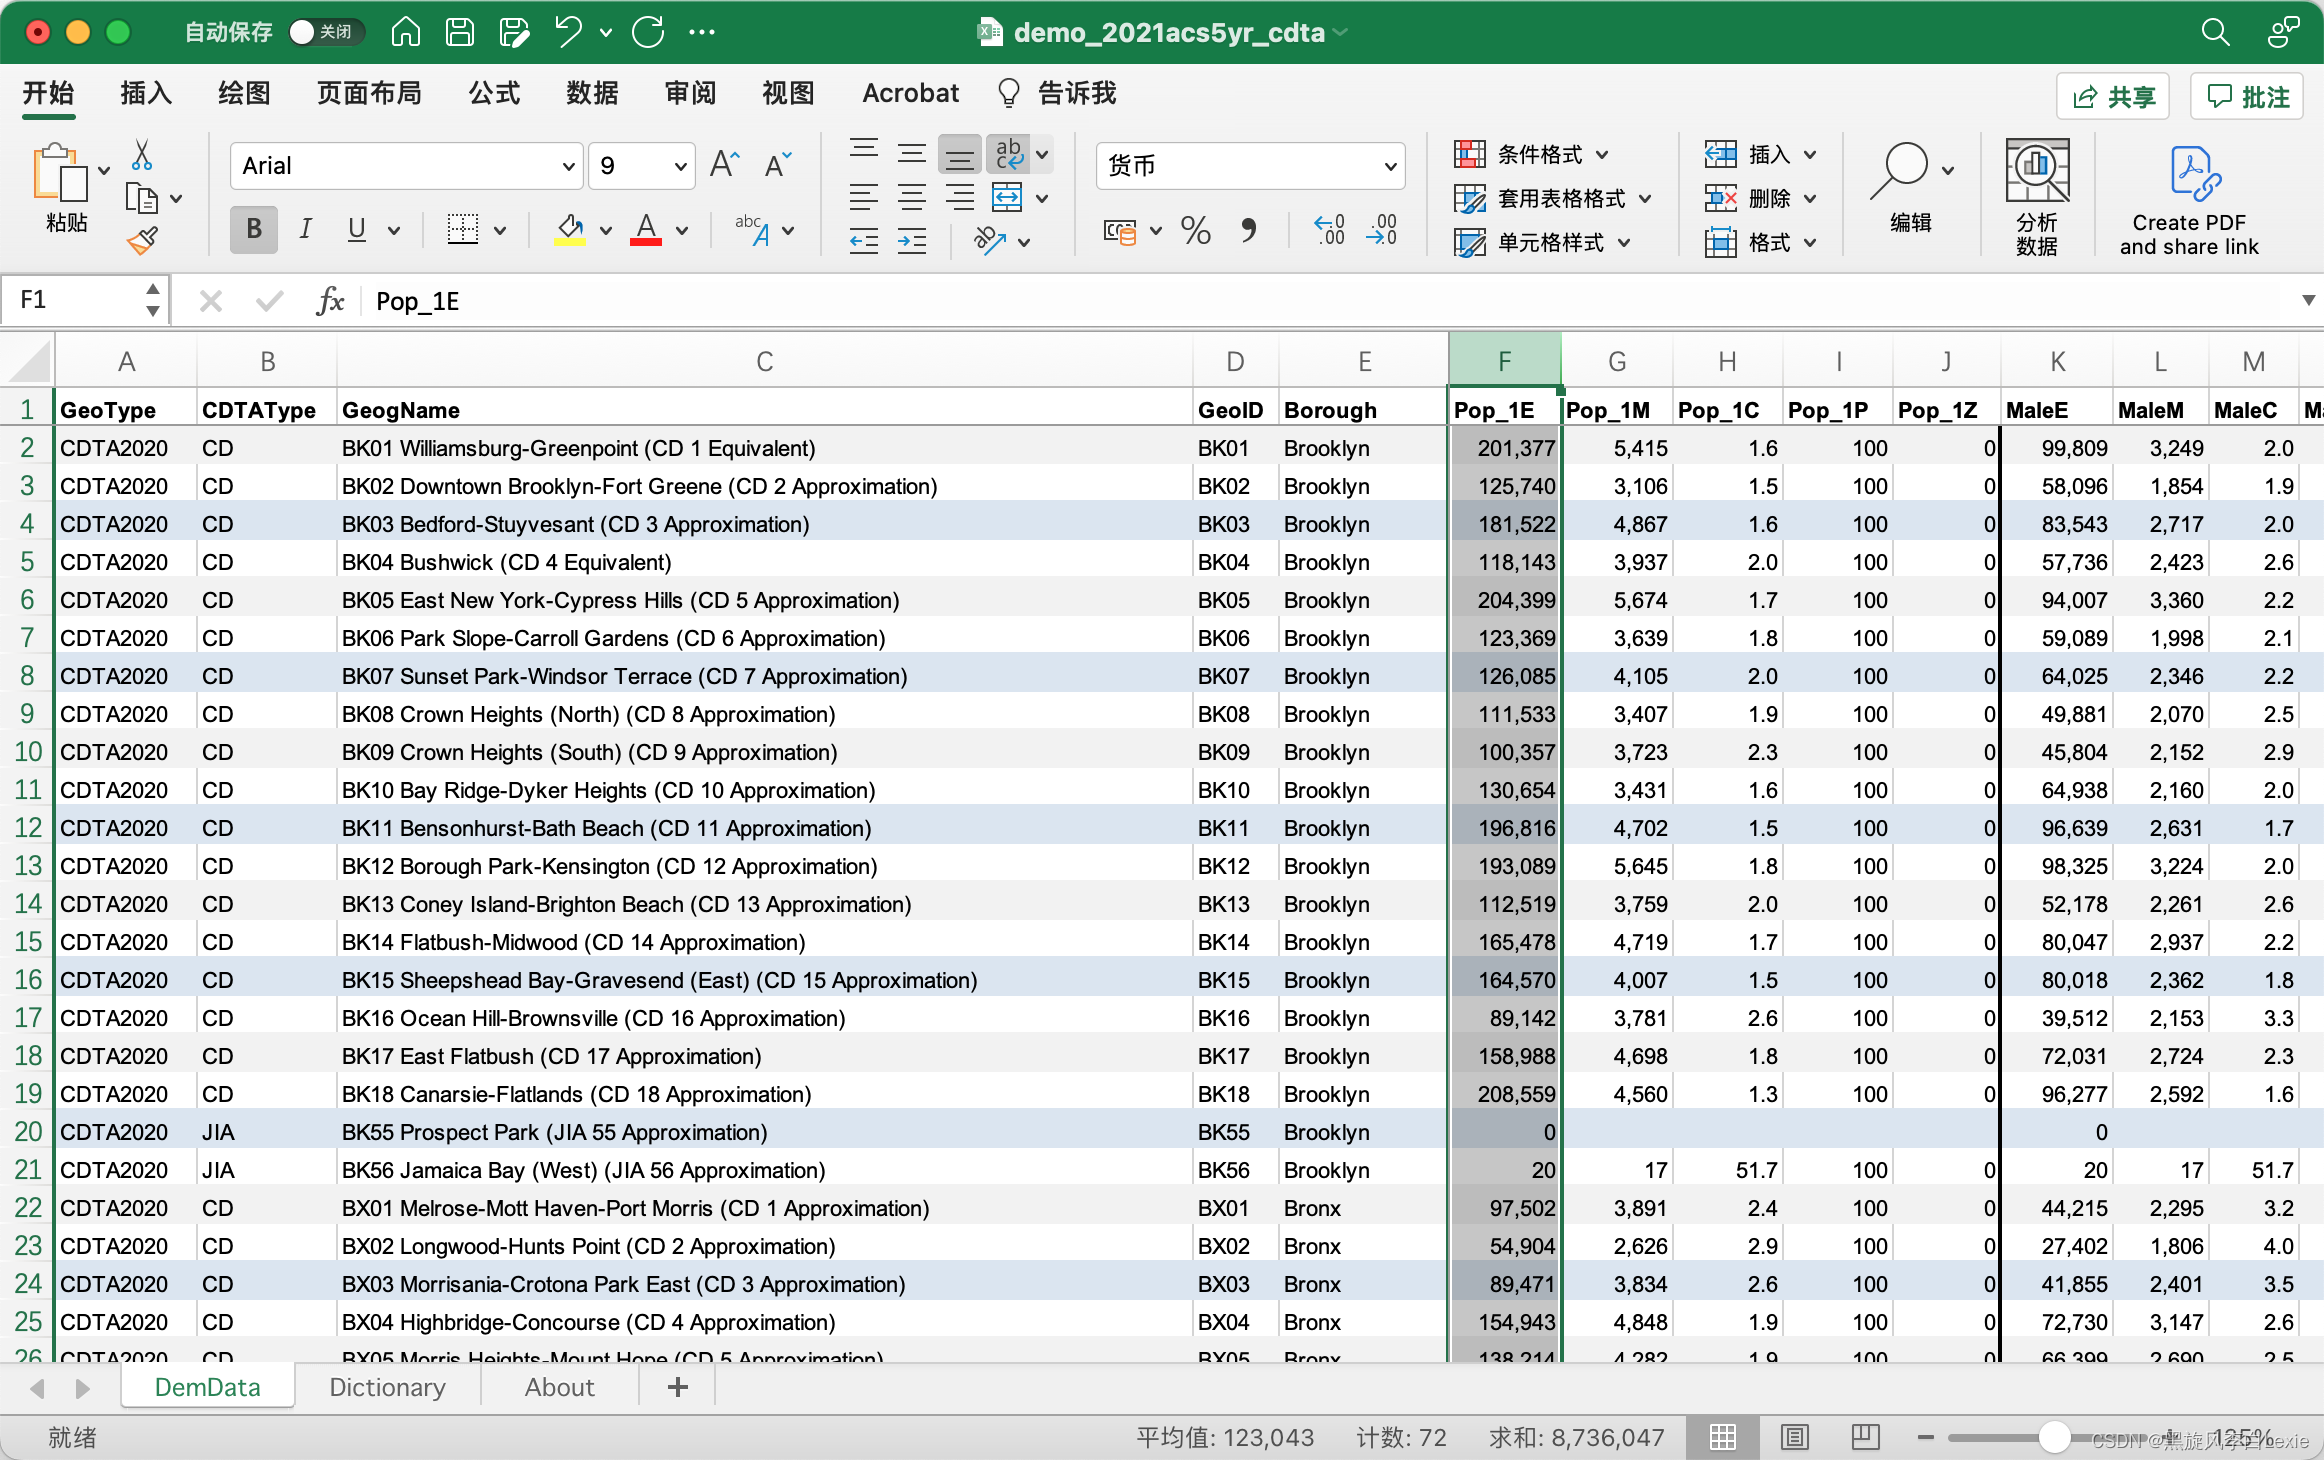The width and height of the screenshot is (2324, 1460).
Task: Toggle bold formatting button
Action: [x=254, y=230]
